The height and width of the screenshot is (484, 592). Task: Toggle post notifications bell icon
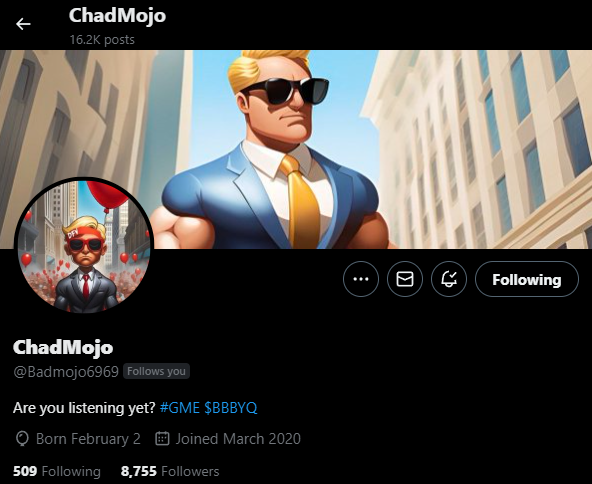[x=449, y=279]
